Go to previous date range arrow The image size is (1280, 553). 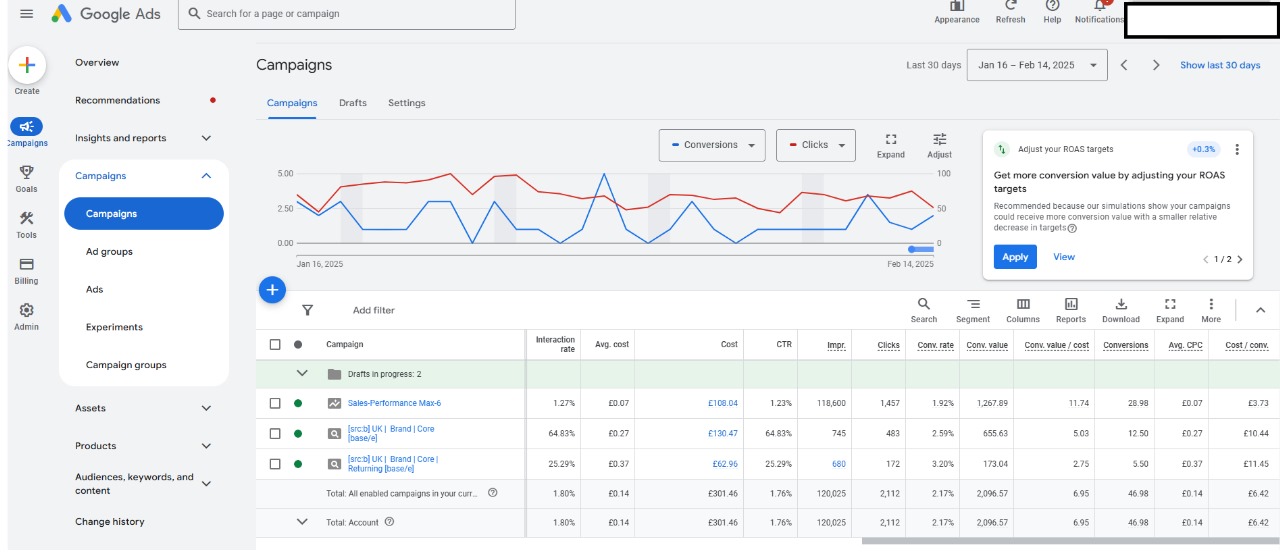(x=1124, y=65)
